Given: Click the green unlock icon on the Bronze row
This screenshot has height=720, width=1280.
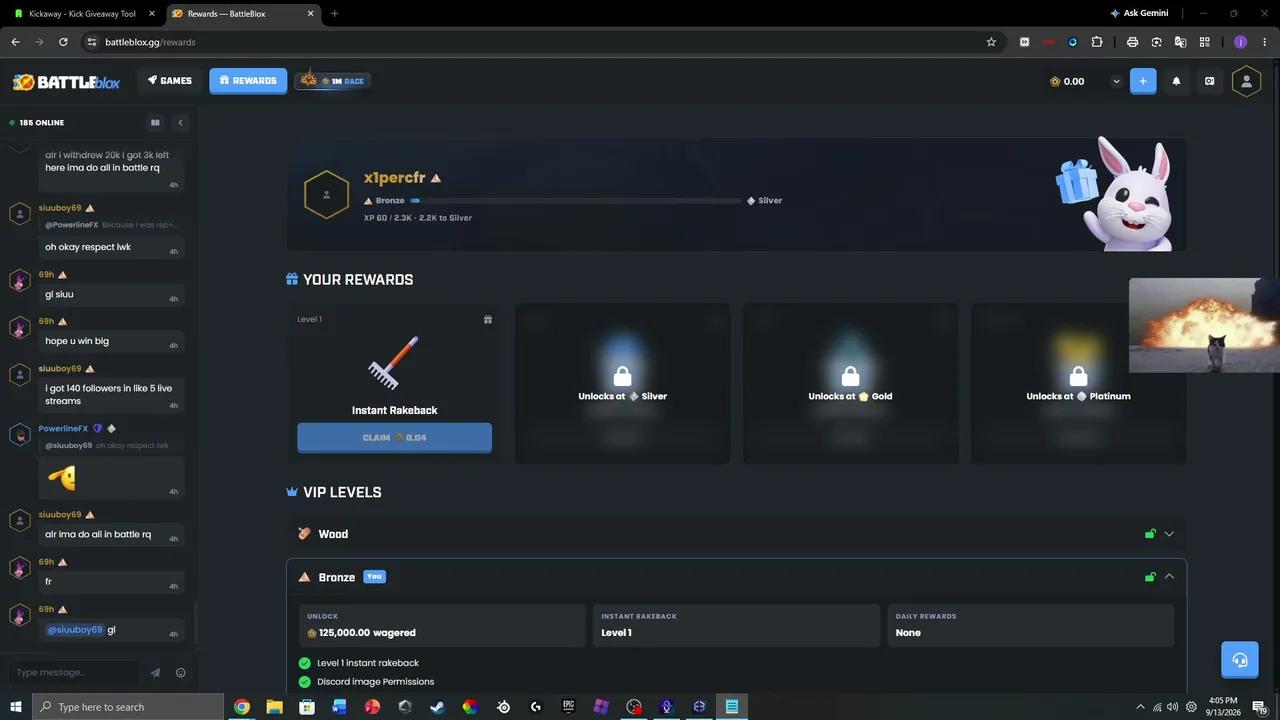Looking at the screenshot, I should (x=1150, y=577).
